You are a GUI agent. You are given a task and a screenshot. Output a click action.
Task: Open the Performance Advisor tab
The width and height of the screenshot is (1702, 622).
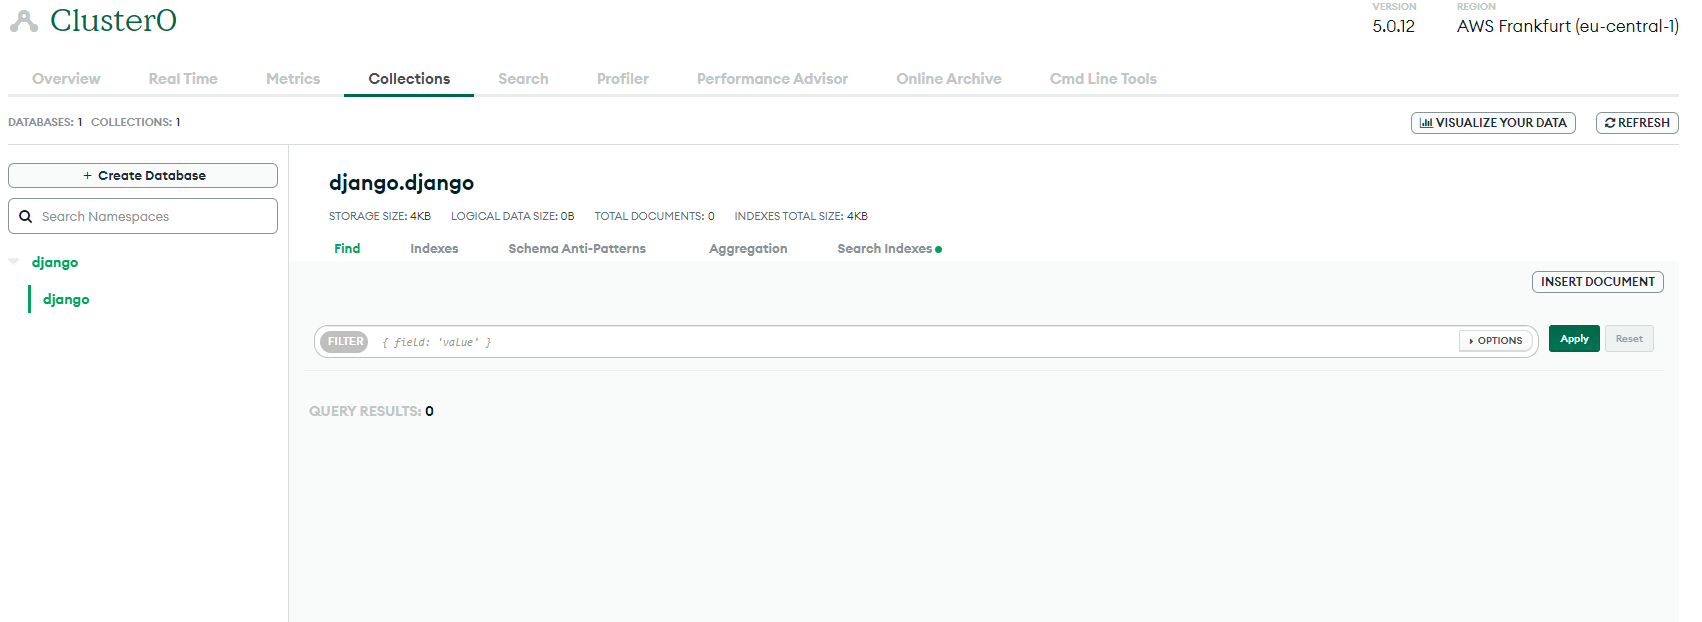[x=772, y=79]
